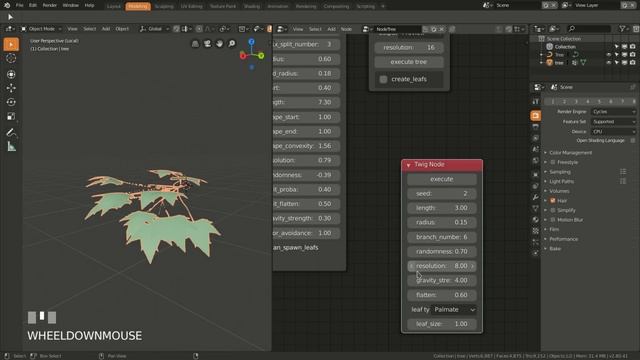Viewport: 640px width, 360px height.
Task: Click the Transform tool icon
Action: (11, 74)
